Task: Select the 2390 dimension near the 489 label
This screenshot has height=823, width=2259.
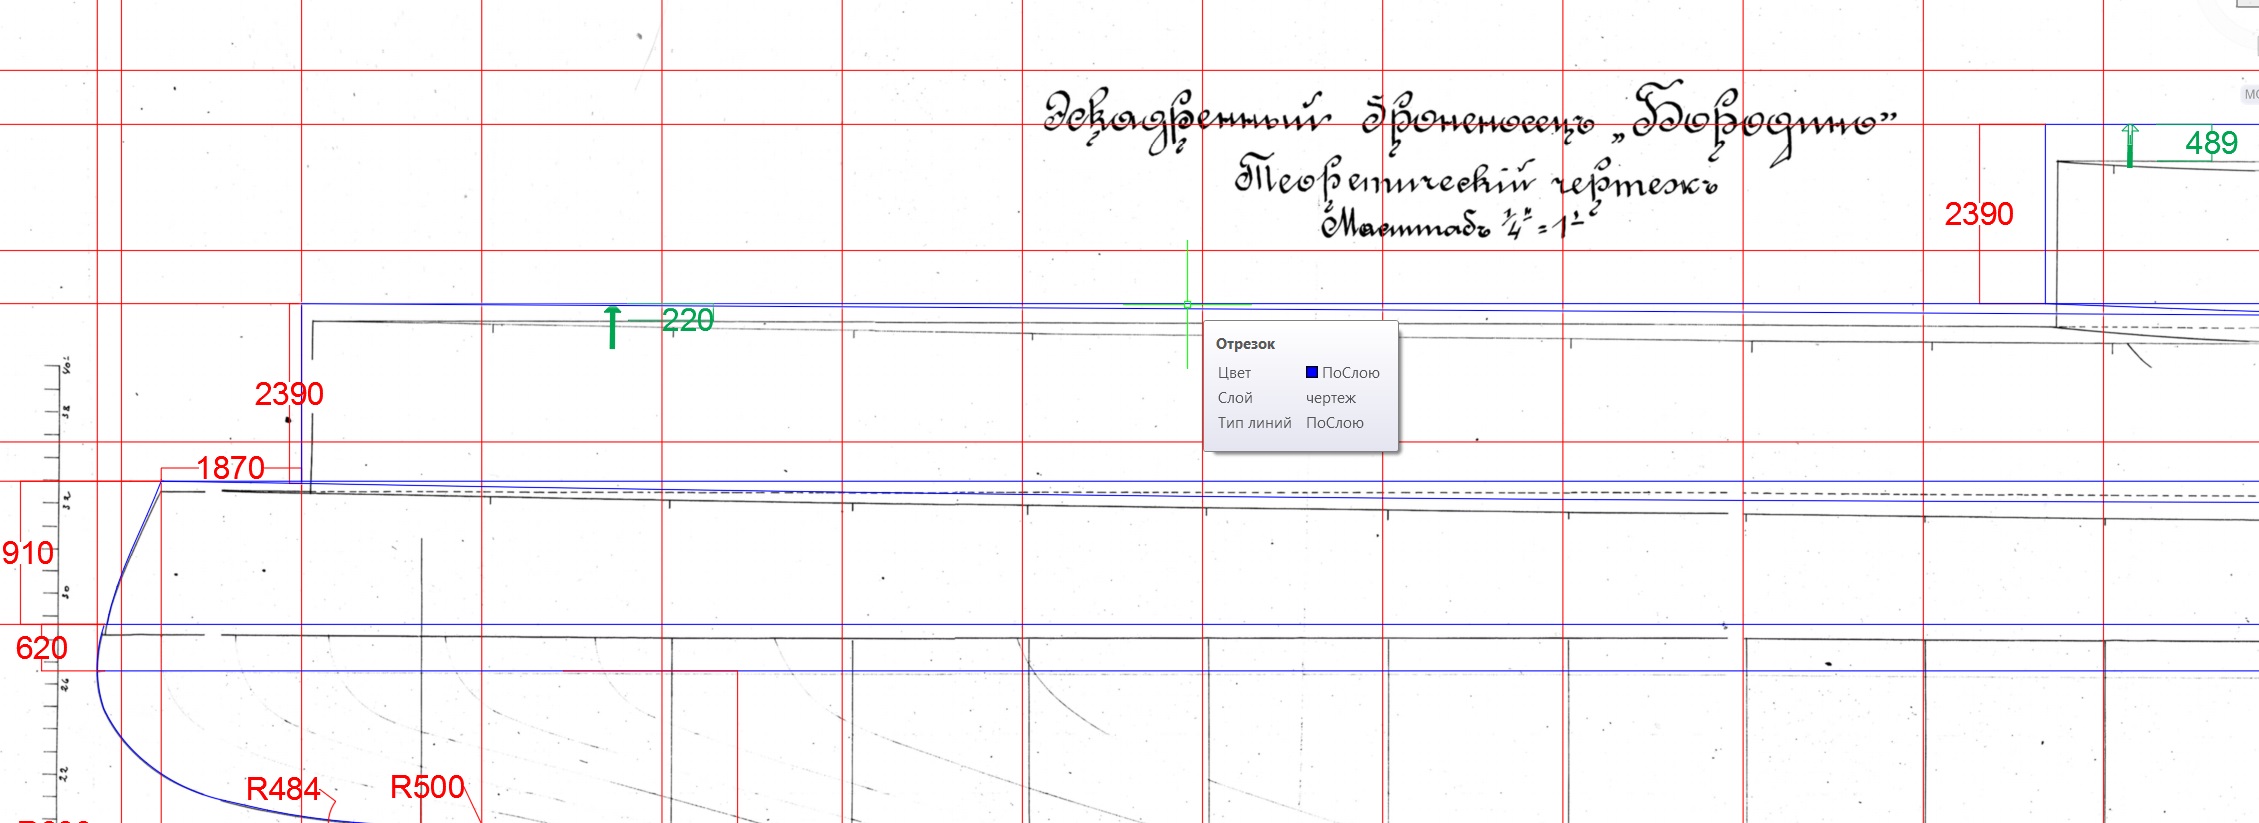Action: coord(1978,214)
